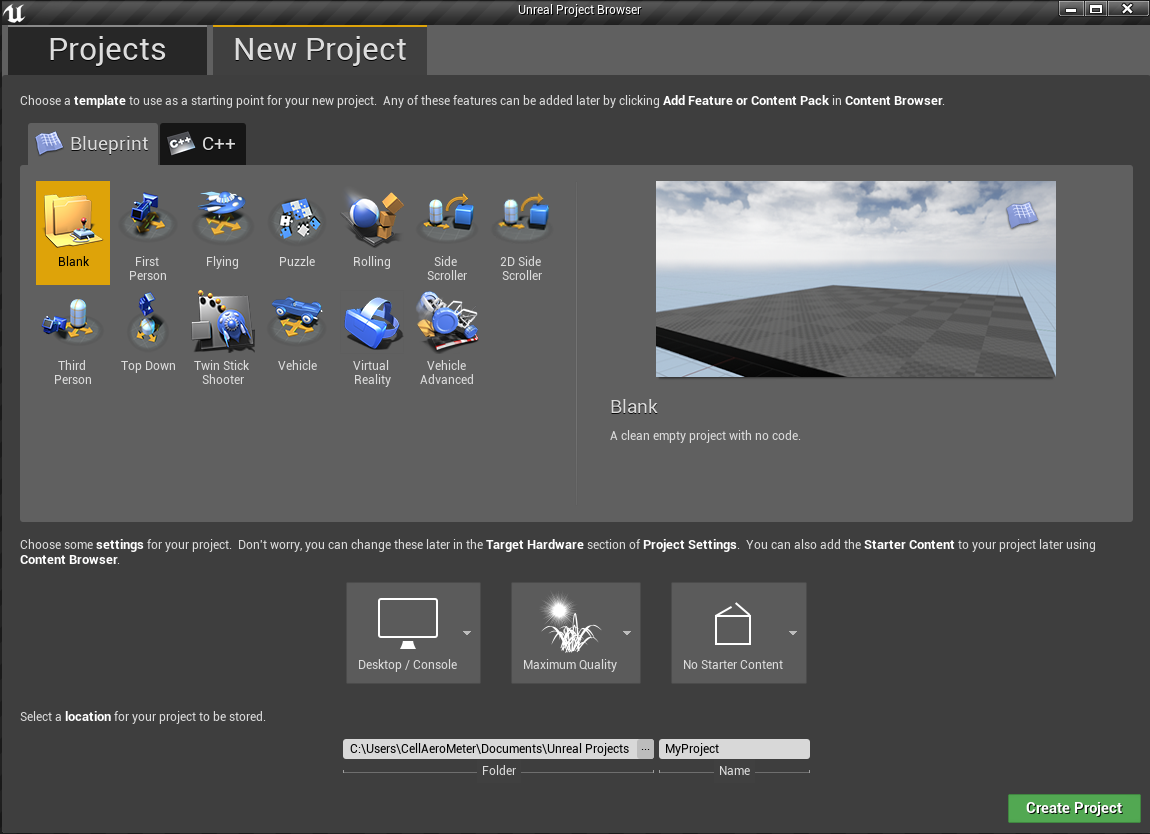Image resolution: width=1150 pixels, height=834 pixels.
Task: Open the Desktop / Console dropdown arrow
Action: 467,632
